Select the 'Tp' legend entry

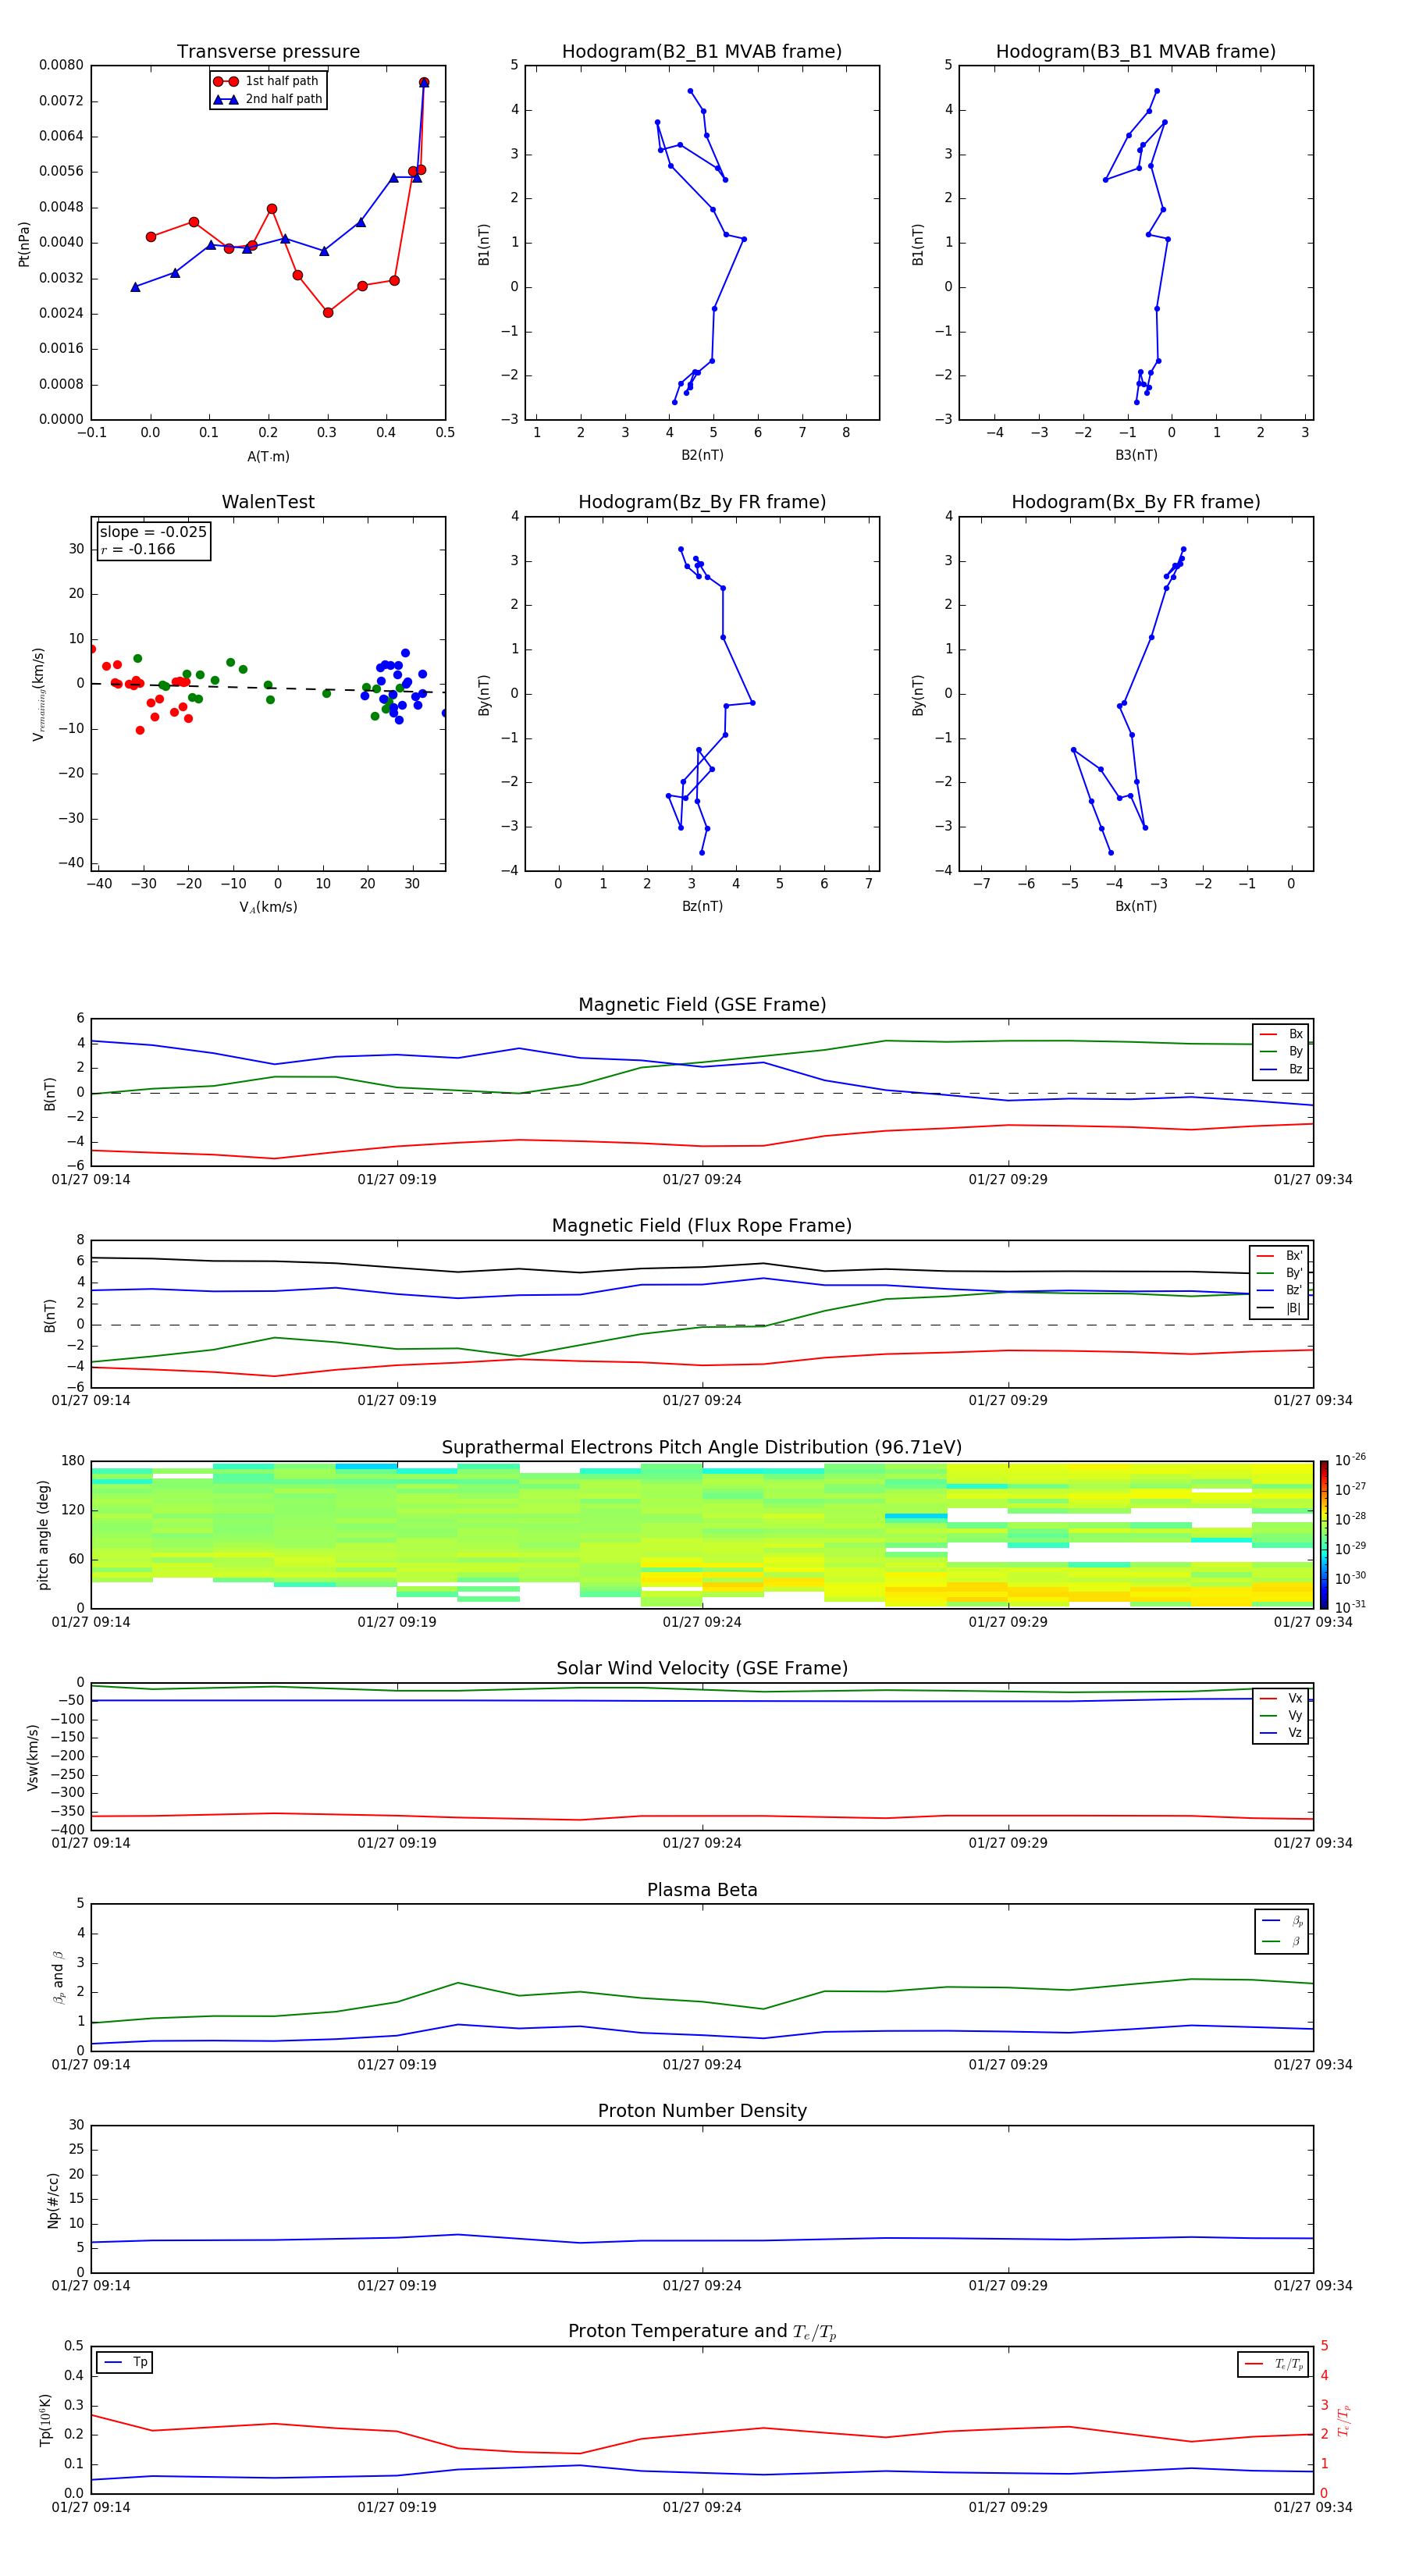tap(125, 2363)
